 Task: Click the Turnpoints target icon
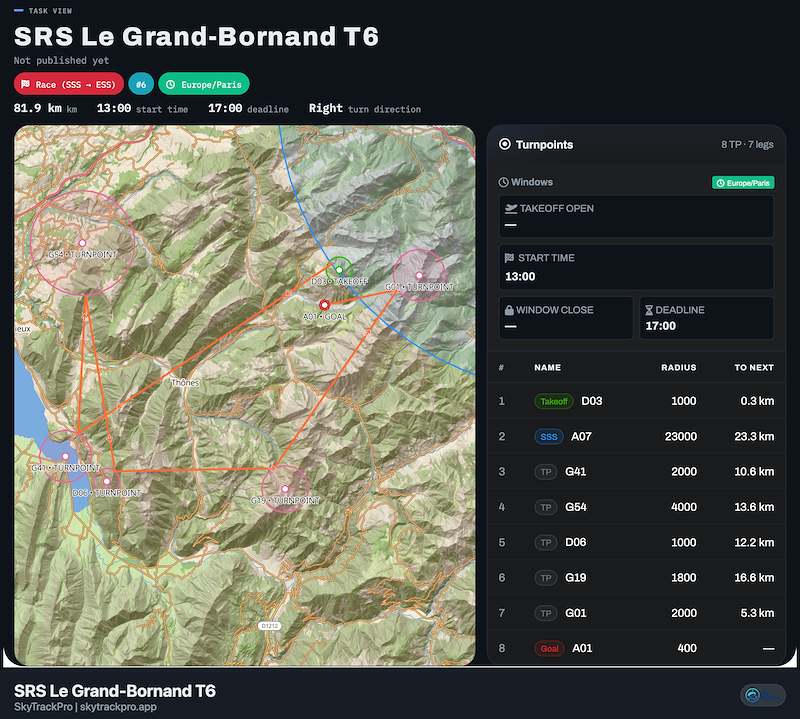point(505,144)
